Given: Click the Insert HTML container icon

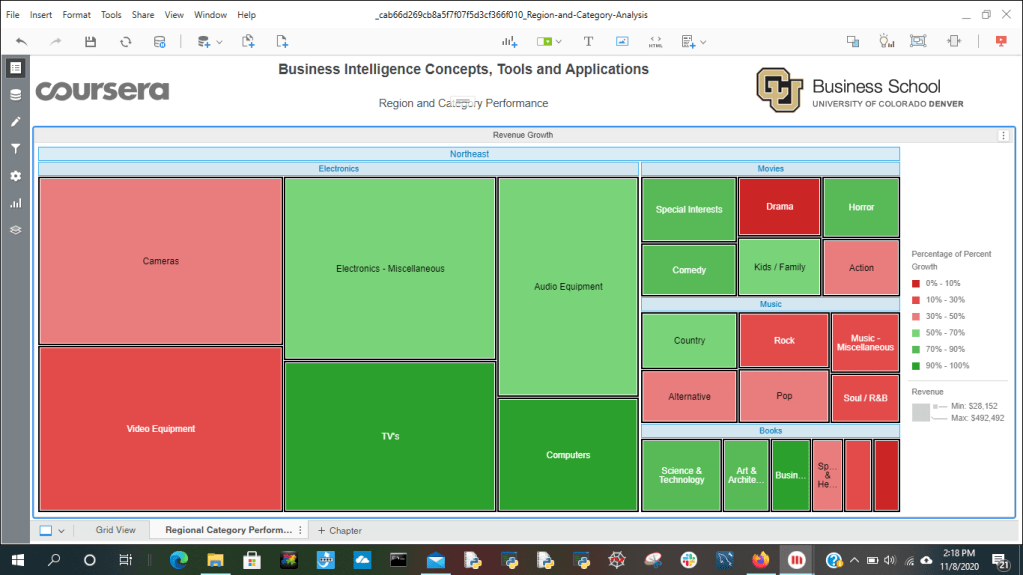Looking at the screenshot, I should [655, 42].
